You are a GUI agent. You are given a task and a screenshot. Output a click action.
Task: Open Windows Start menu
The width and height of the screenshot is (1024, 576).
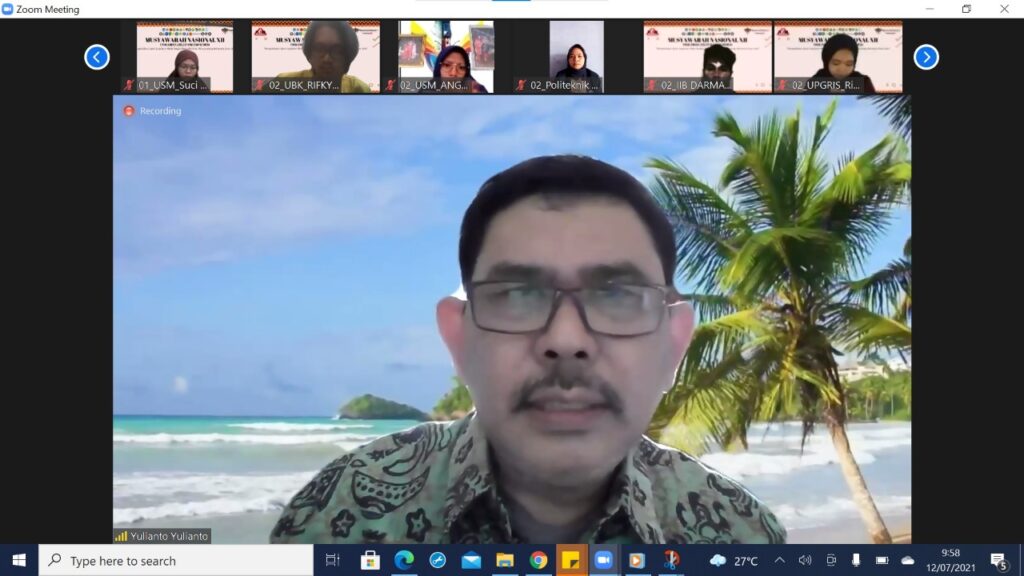pos(19,560)
